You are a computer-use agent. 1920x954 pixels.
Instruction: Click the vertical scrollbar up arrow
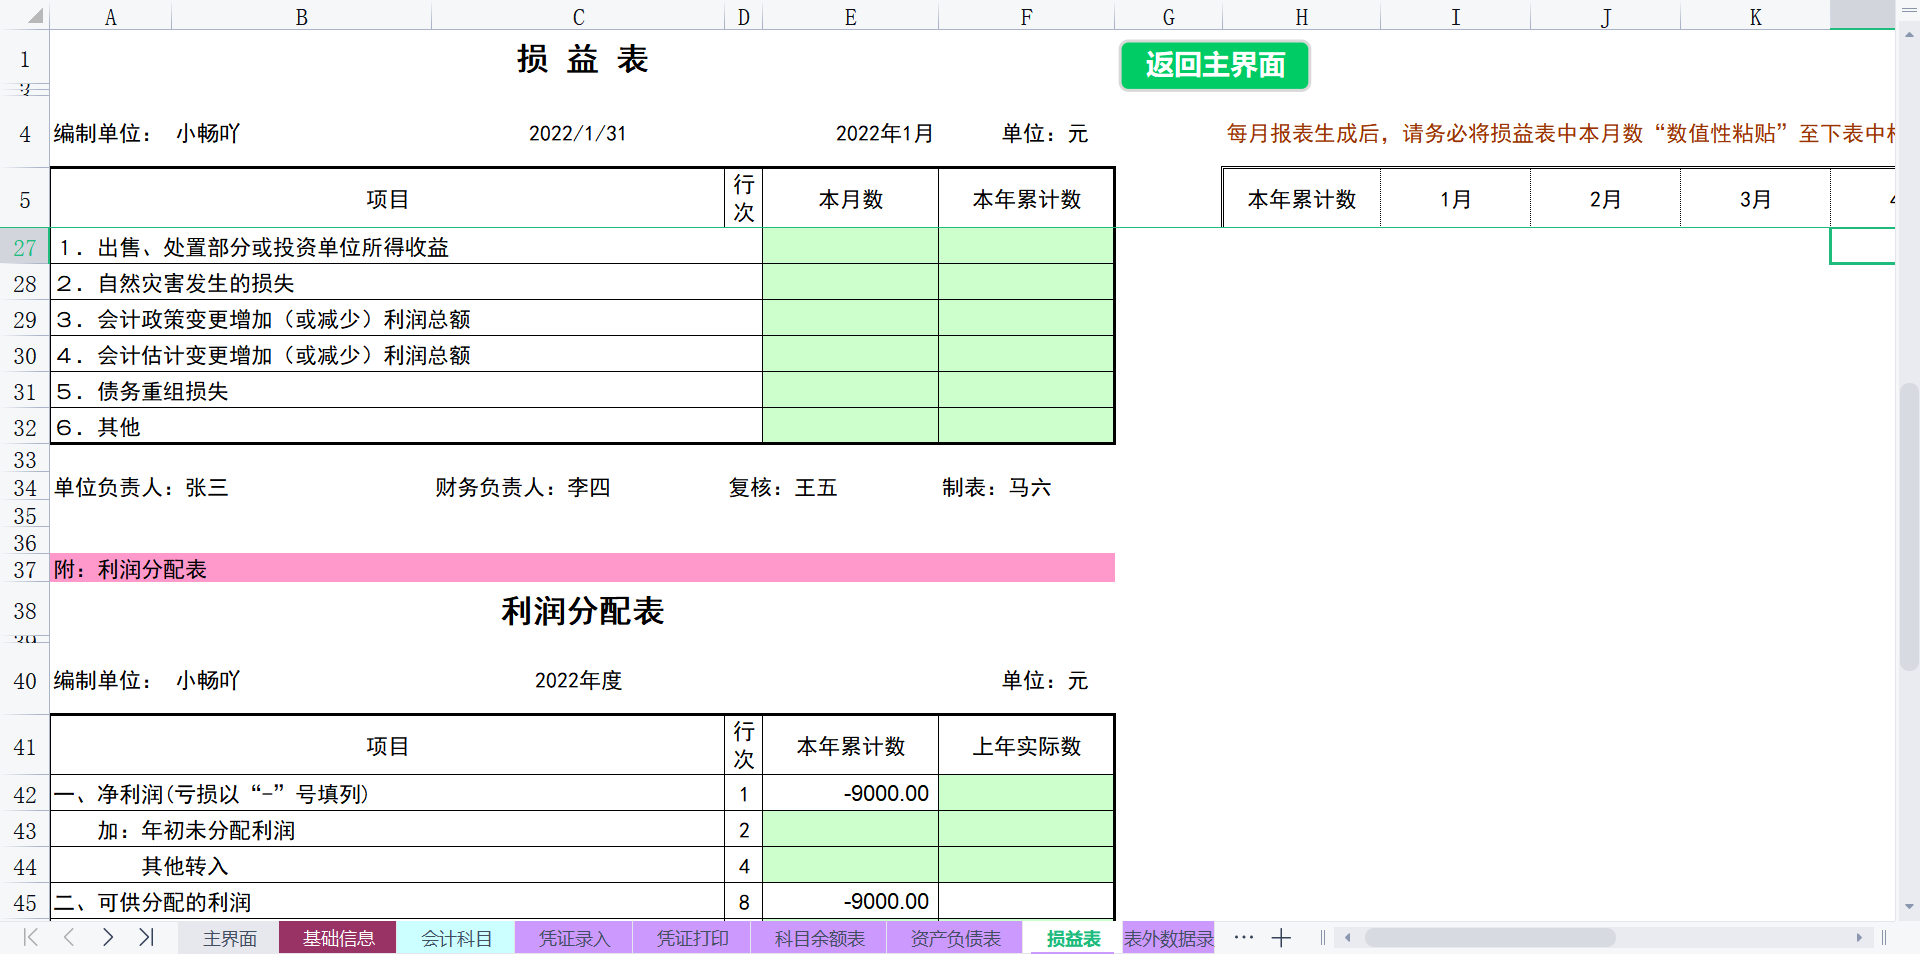(x=1908, y=36)
